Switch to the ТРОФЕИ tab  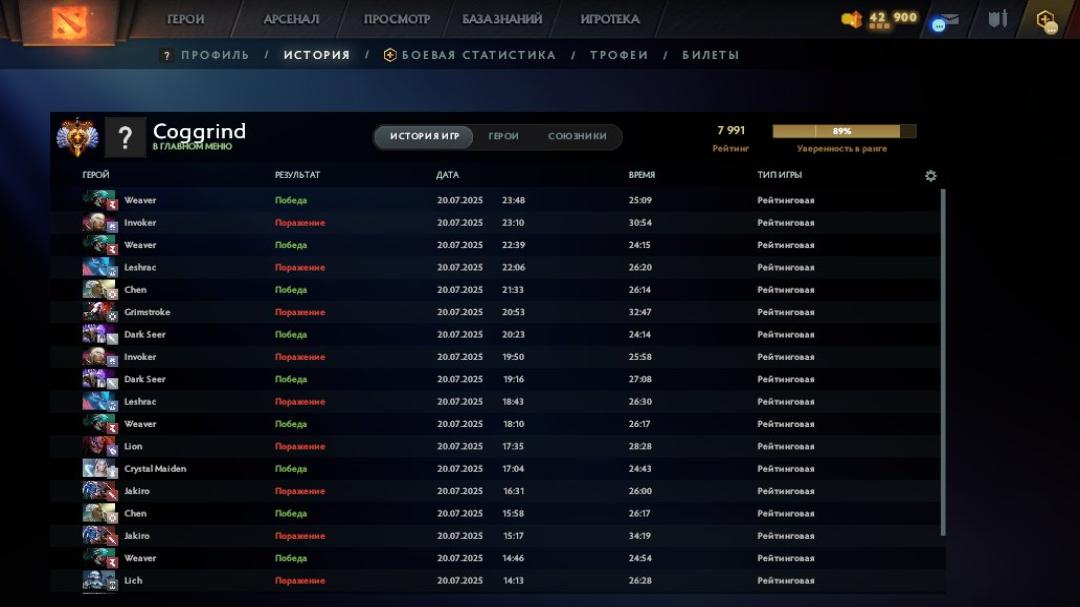point(619,55)
